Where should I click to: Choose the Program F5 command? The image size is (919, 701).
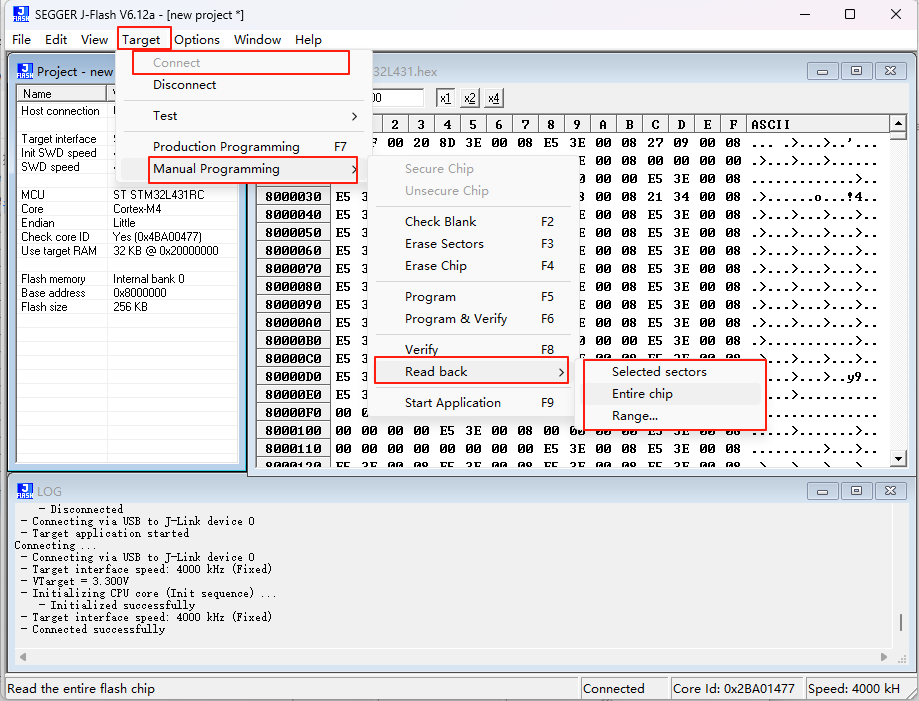point(472,297)
